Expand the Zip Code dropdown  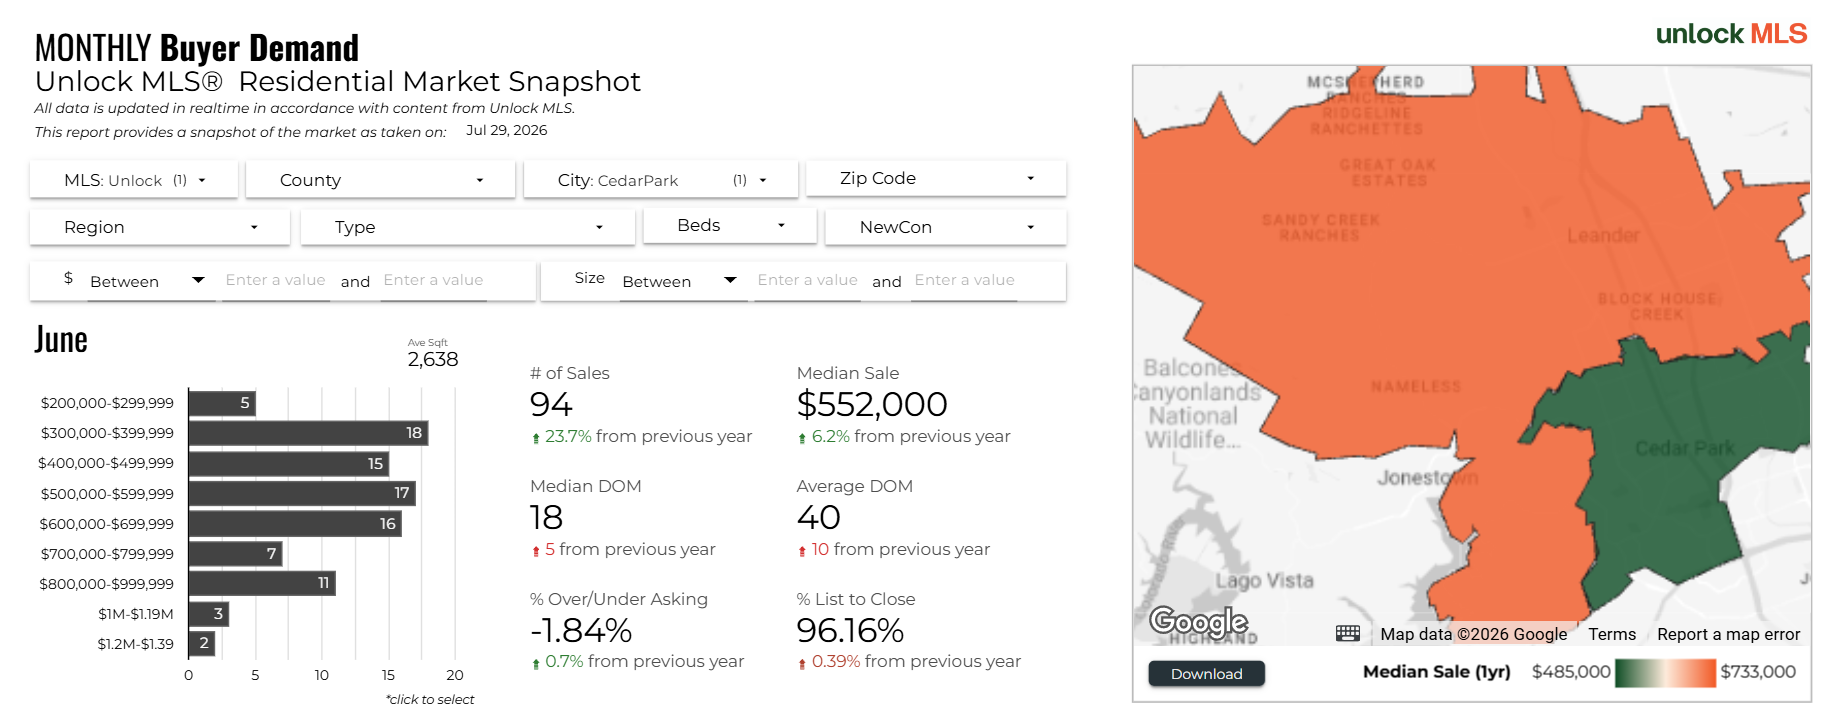click(x=936, y=178)
